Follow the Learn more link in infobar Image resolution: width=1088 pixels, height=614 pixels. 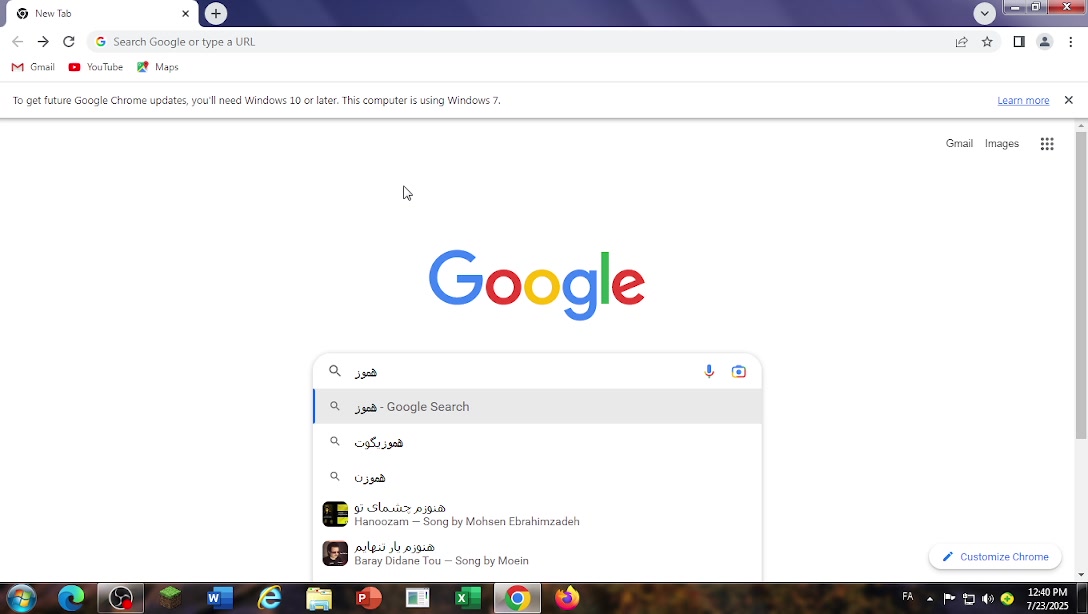pos(1023,101)
